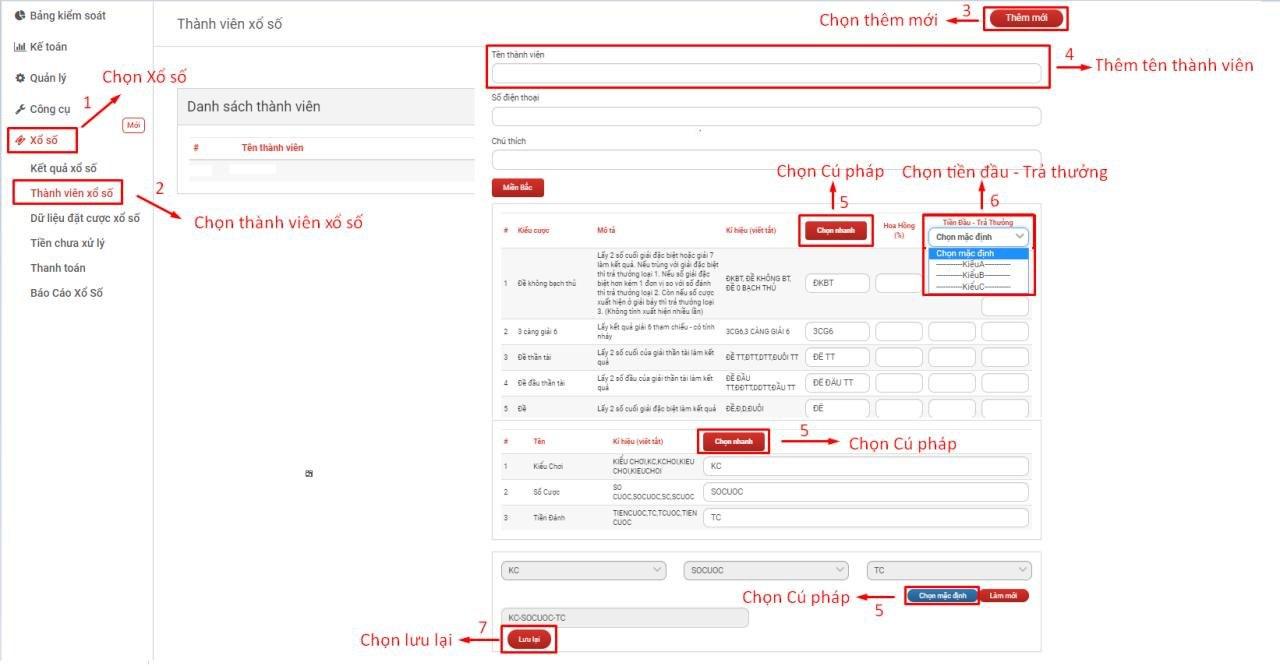Click the Quản lý gear icon

(20, 78)
